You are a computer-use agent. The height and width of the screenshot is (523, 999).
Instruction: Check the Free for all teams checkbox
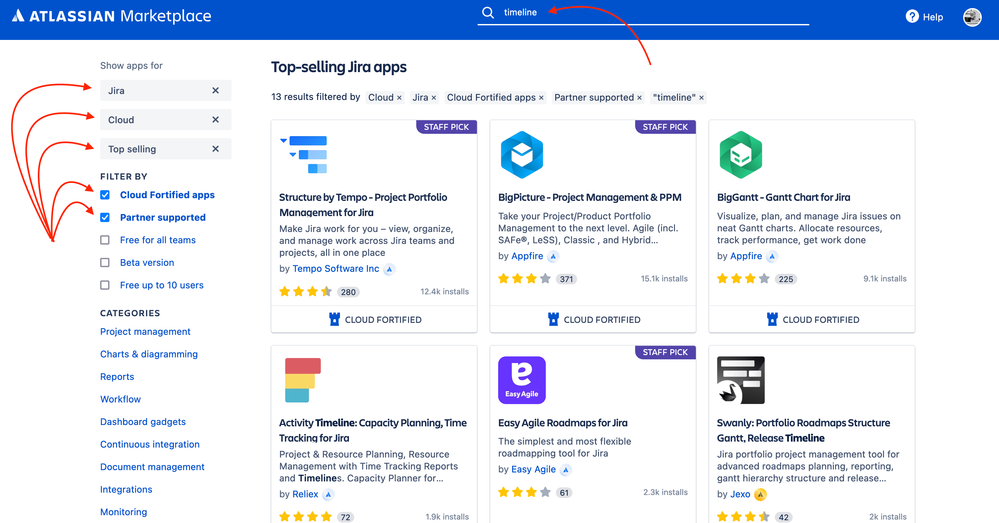click(x=105, y=240)
